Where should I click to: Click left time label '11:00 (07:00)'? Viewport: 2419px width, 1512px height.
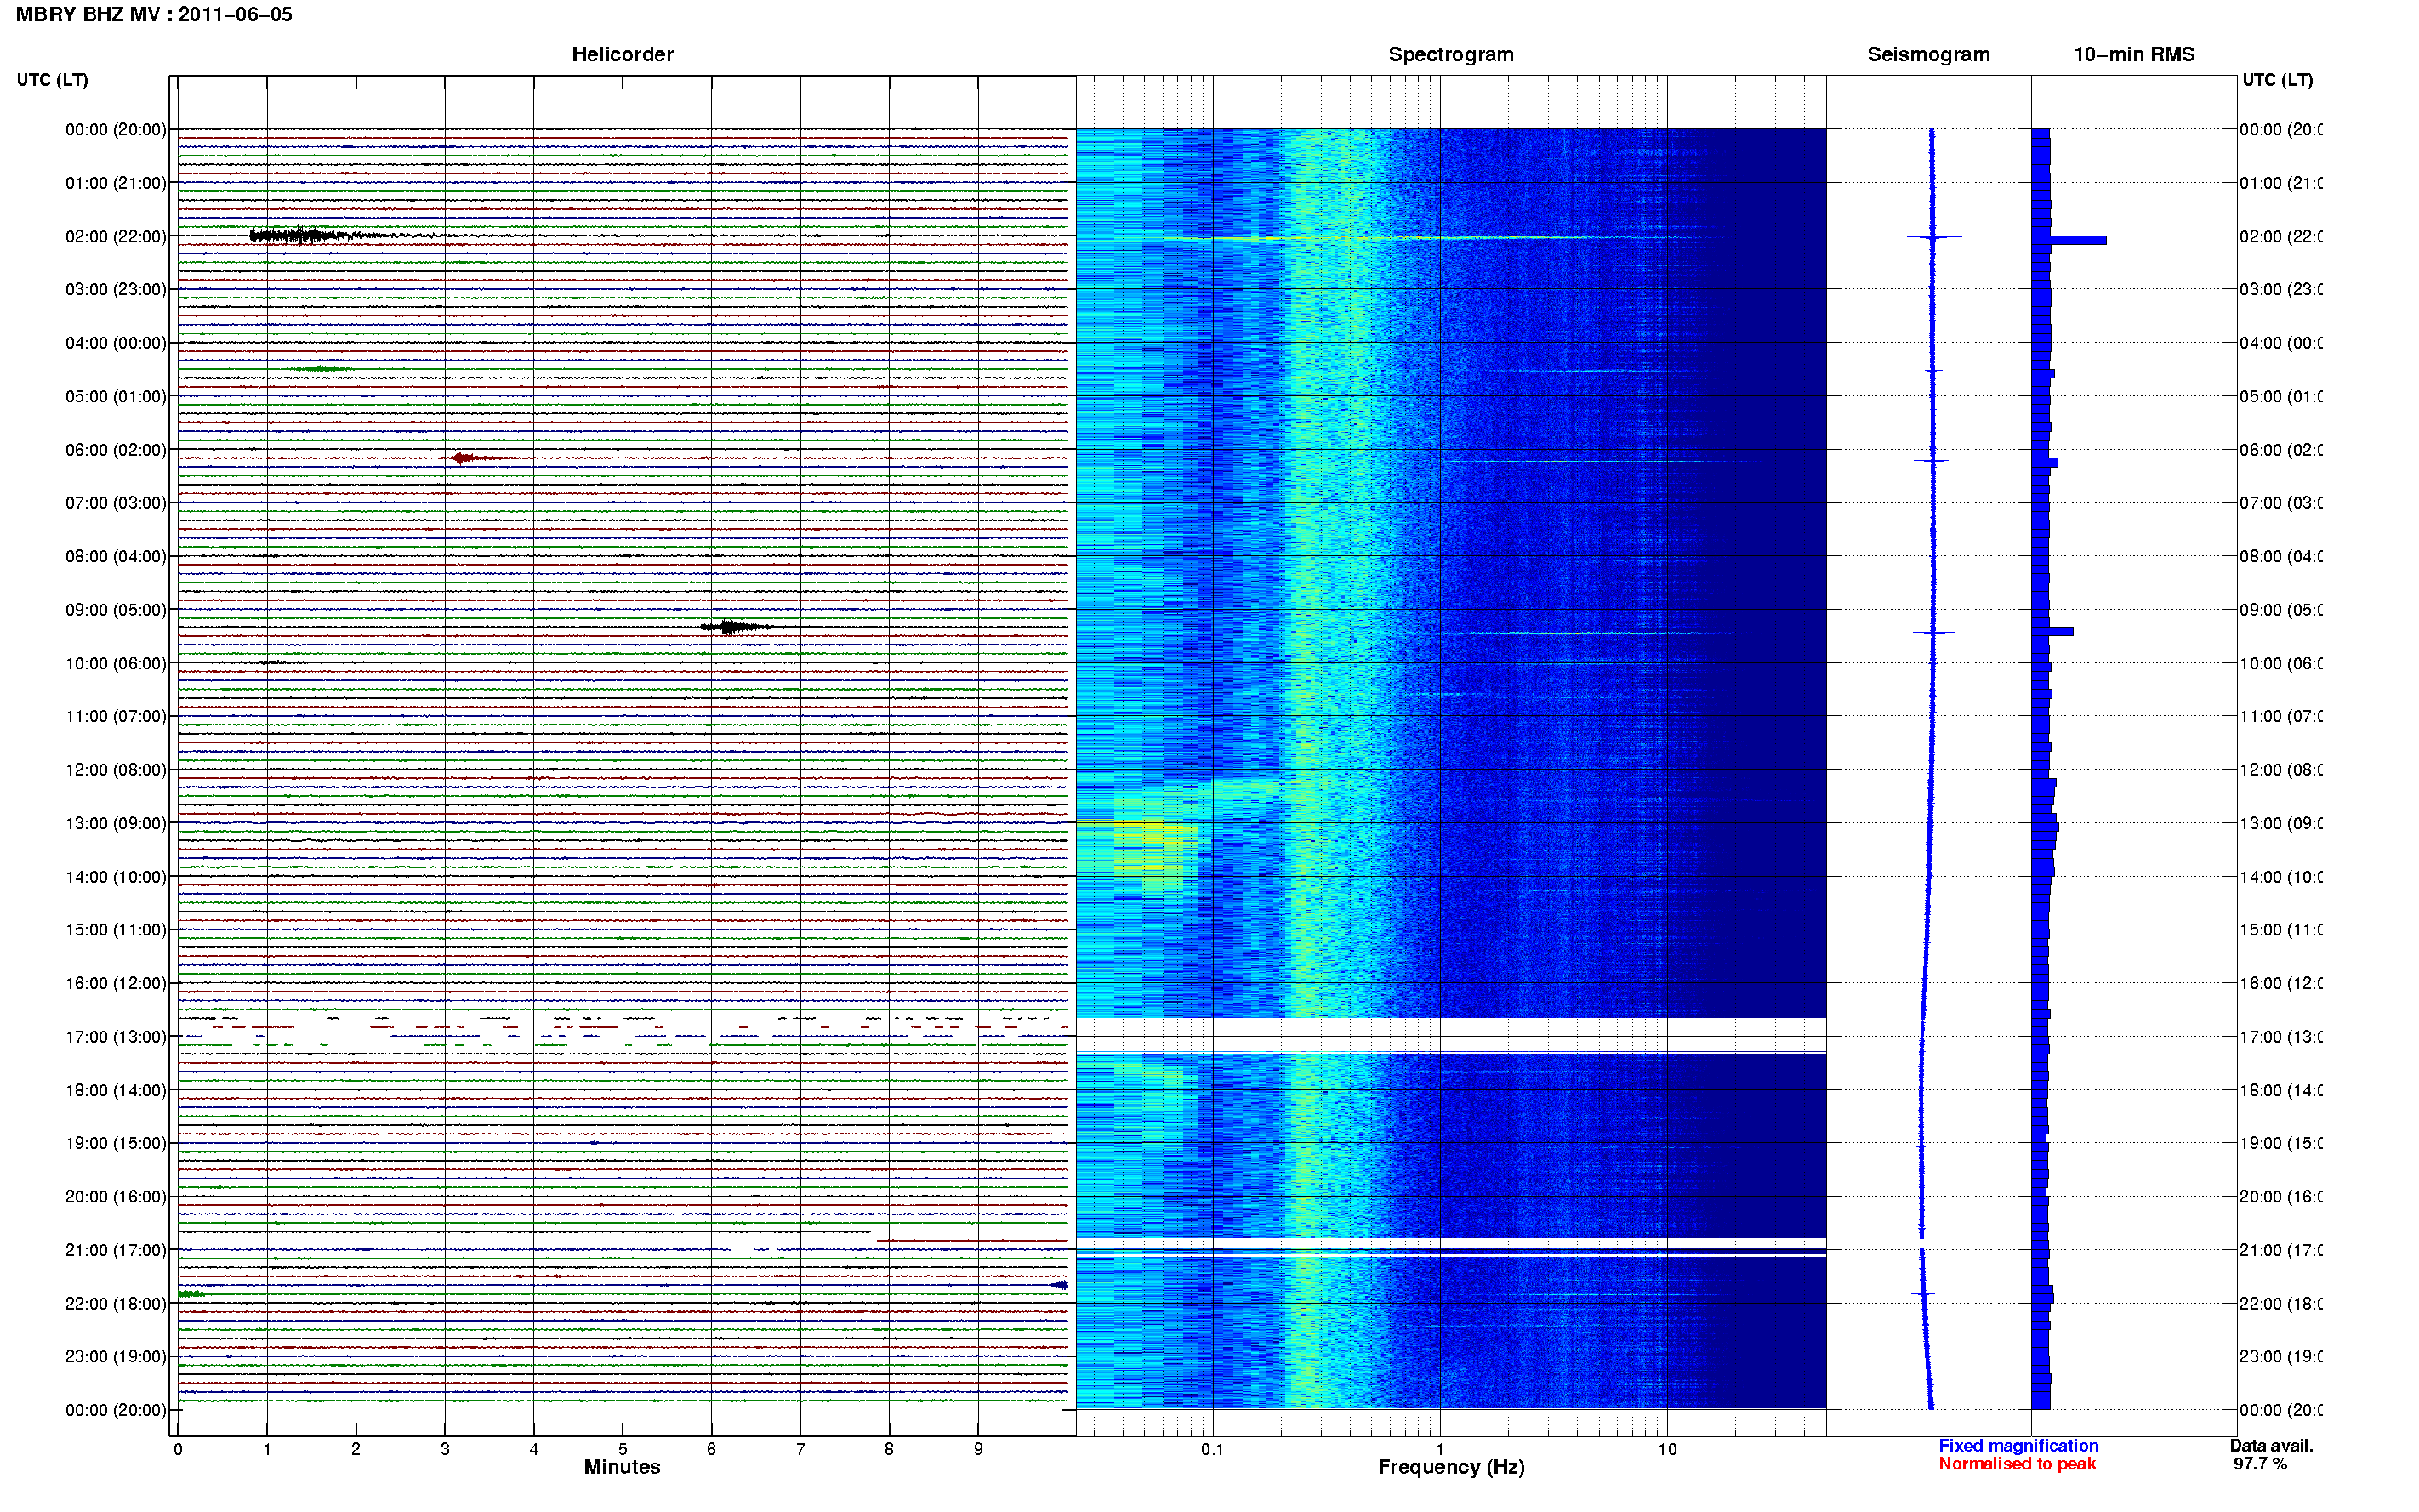(x=116, y=716)
